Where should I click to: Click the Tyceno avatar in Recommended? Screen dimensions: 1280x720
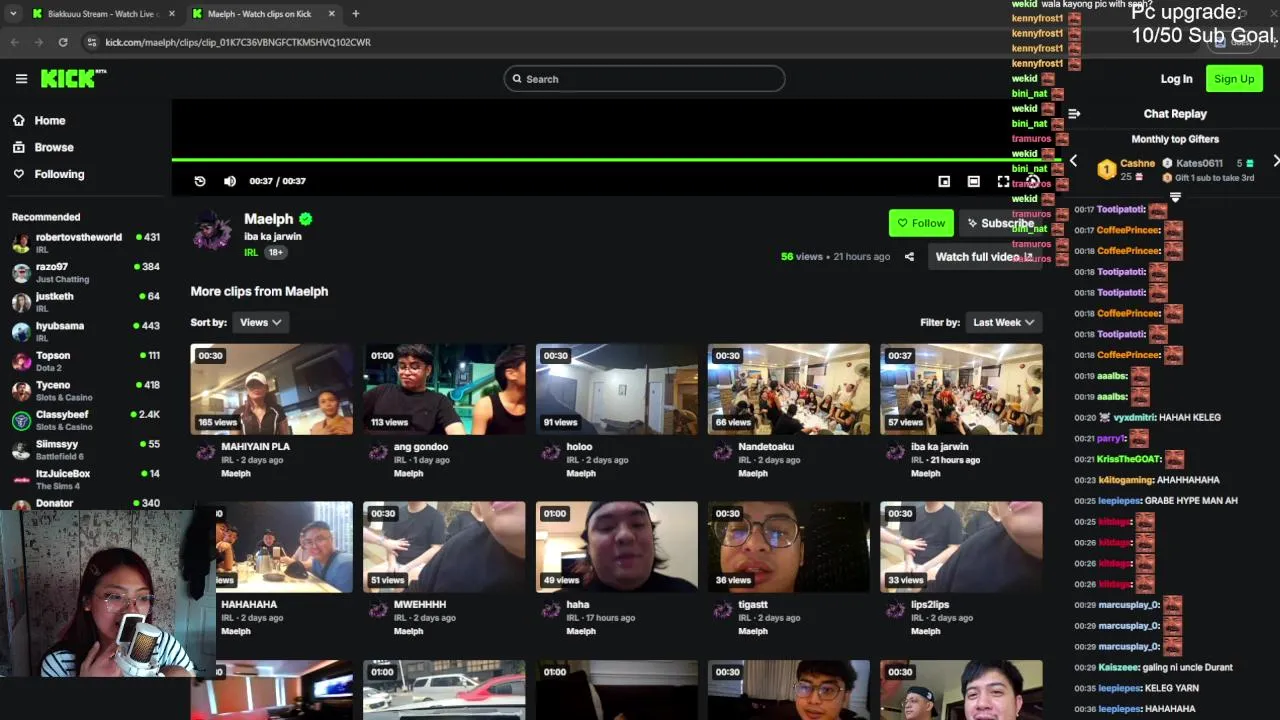[21, 391]
